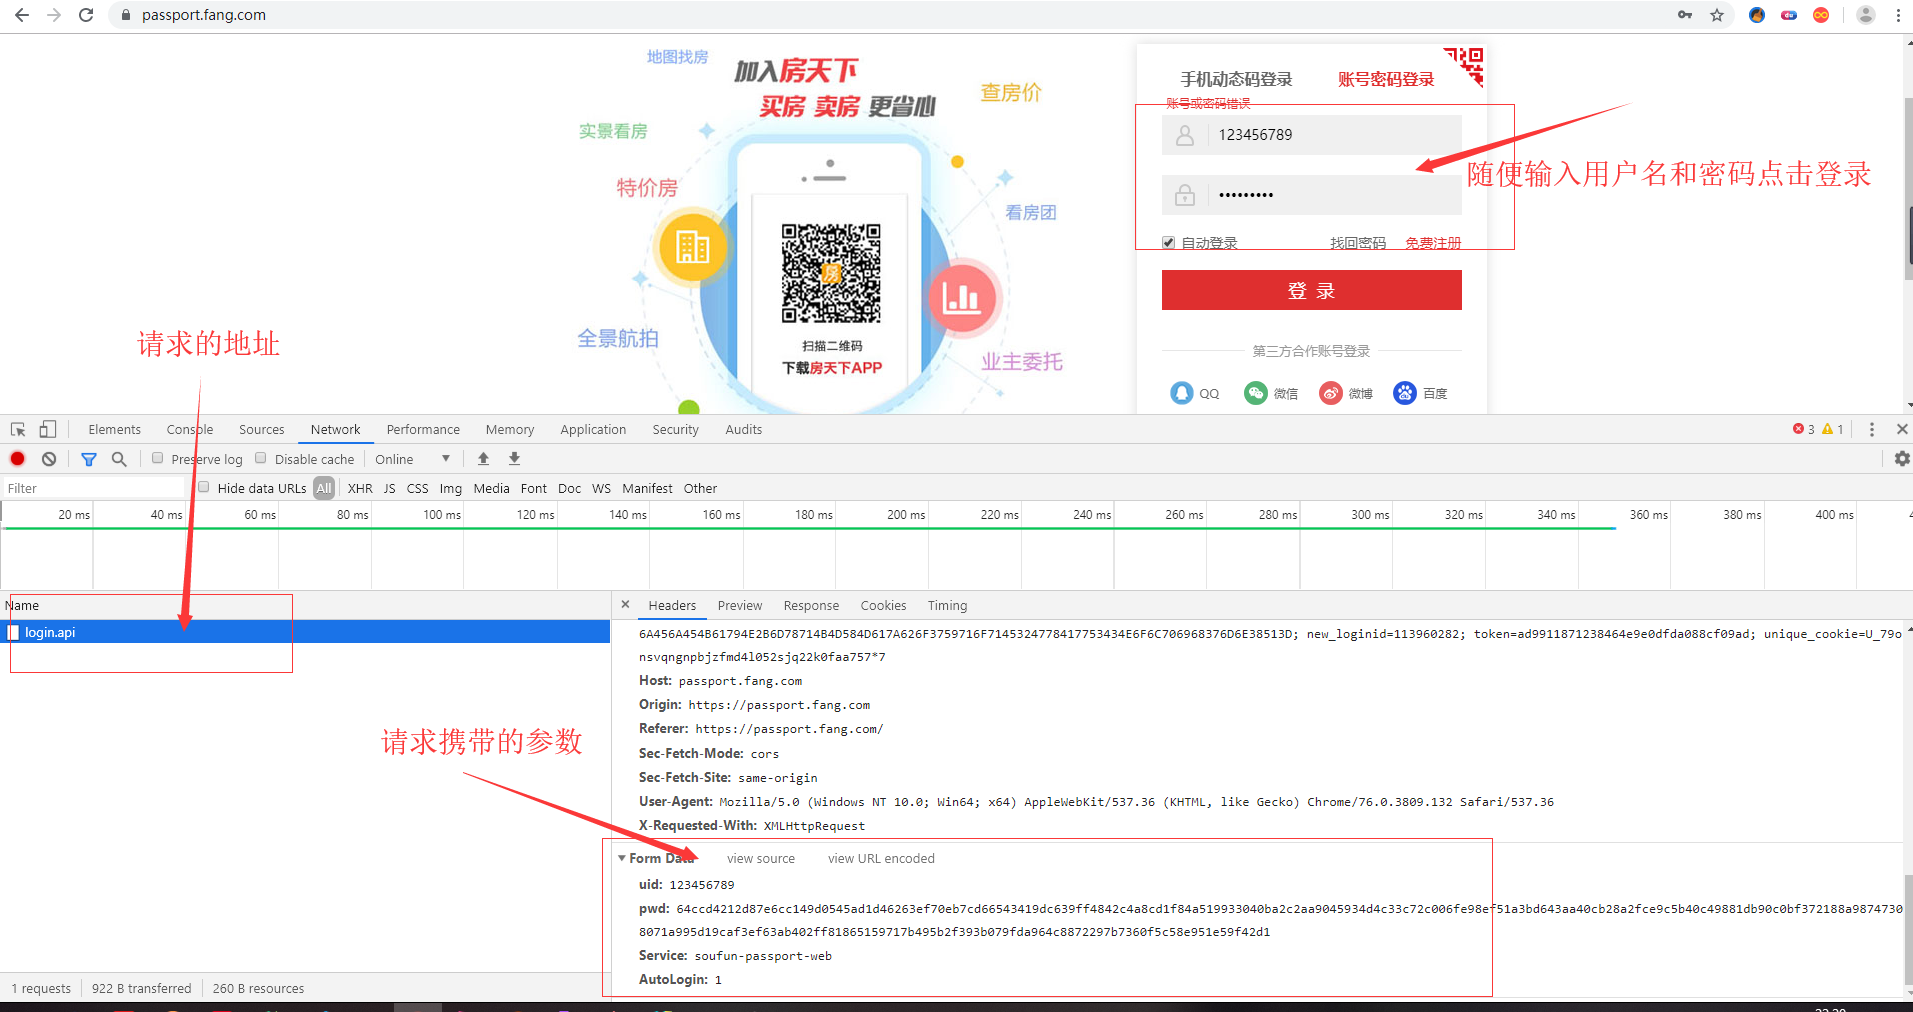Check Hide data URLs option
This screenshot has width=1913, height=1012.
coord(204,487)
